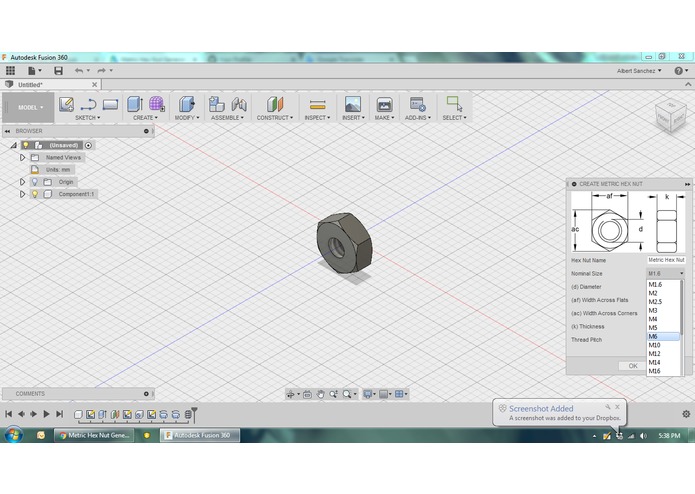
Task: Select the Press Pull modify icon
Action: click(187, 105)
